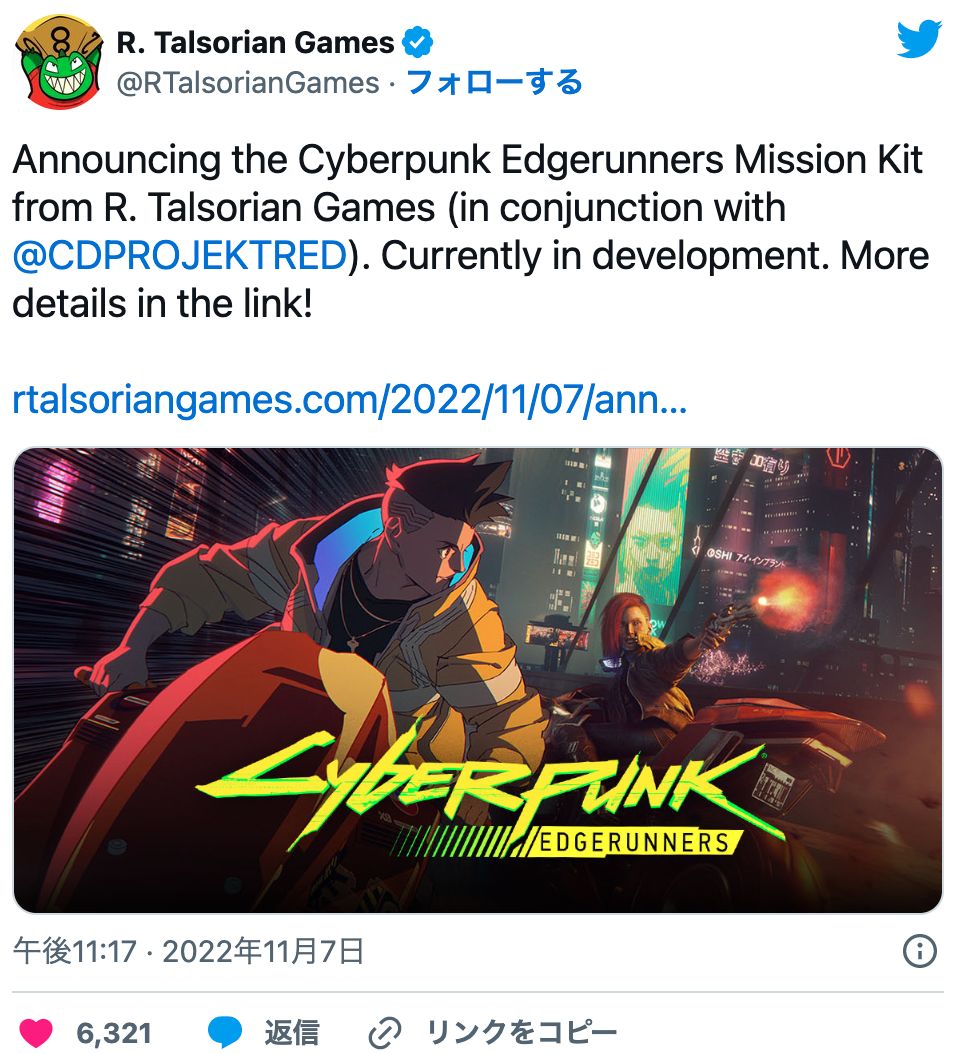Click the リンクをコピー text
The height and width of the screenshot is (1054, 958).
[521, 1032]
